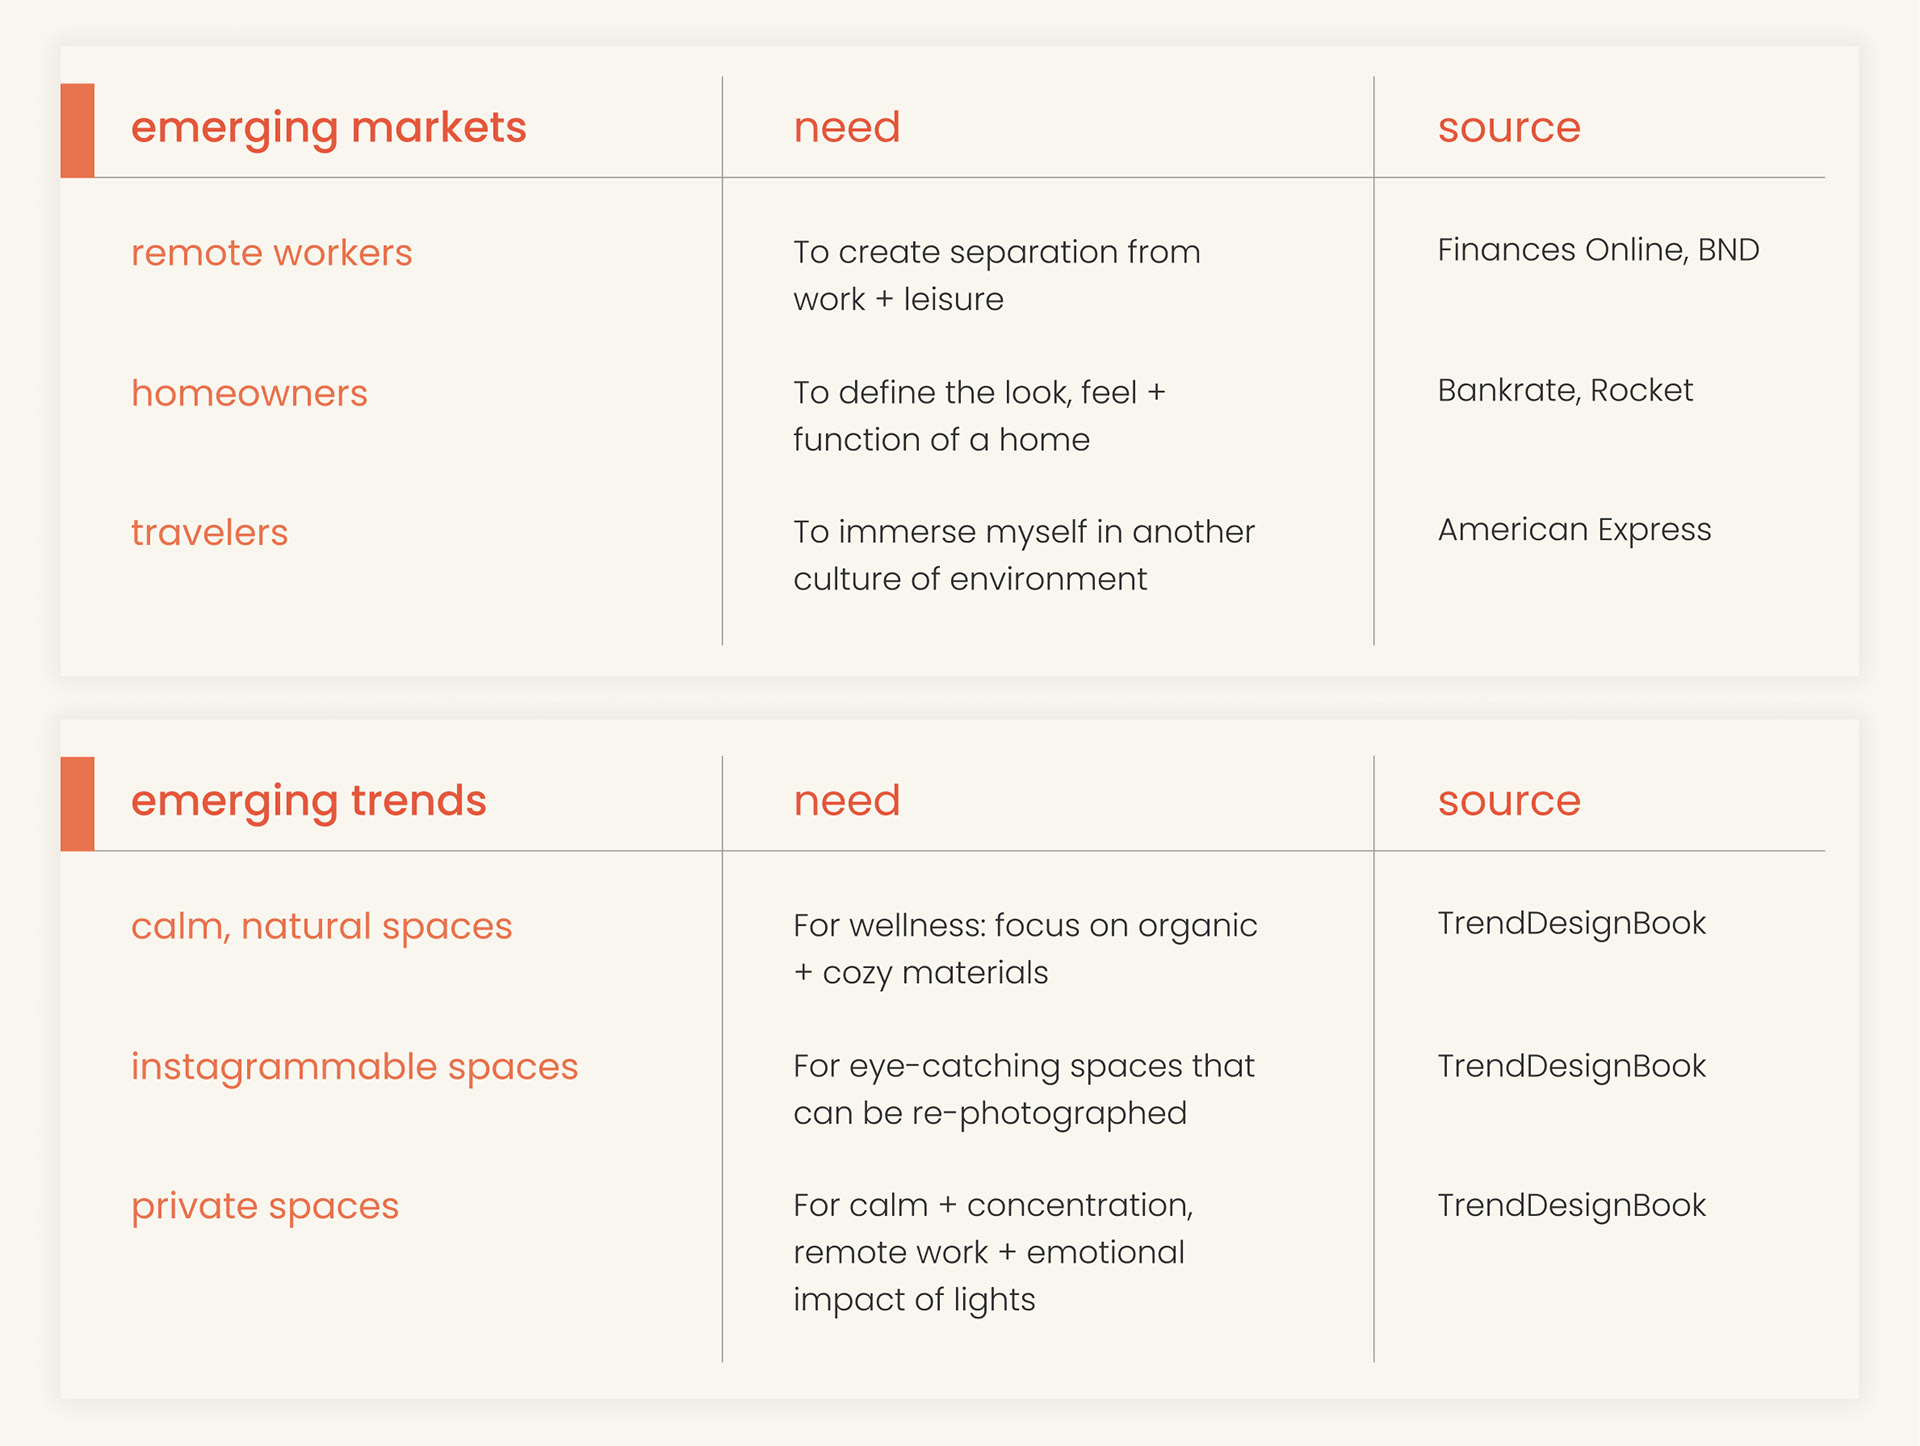Click the Finances Online, BND source

[x=1598, y=250]
